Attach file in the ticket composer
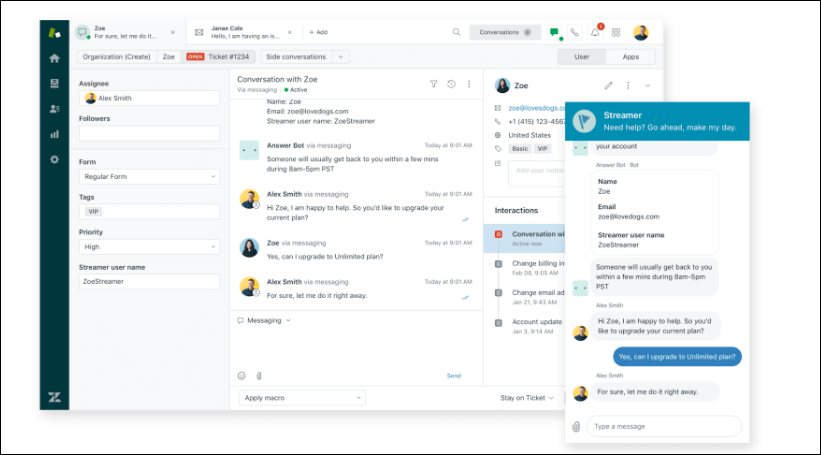 tap(259, 375)
